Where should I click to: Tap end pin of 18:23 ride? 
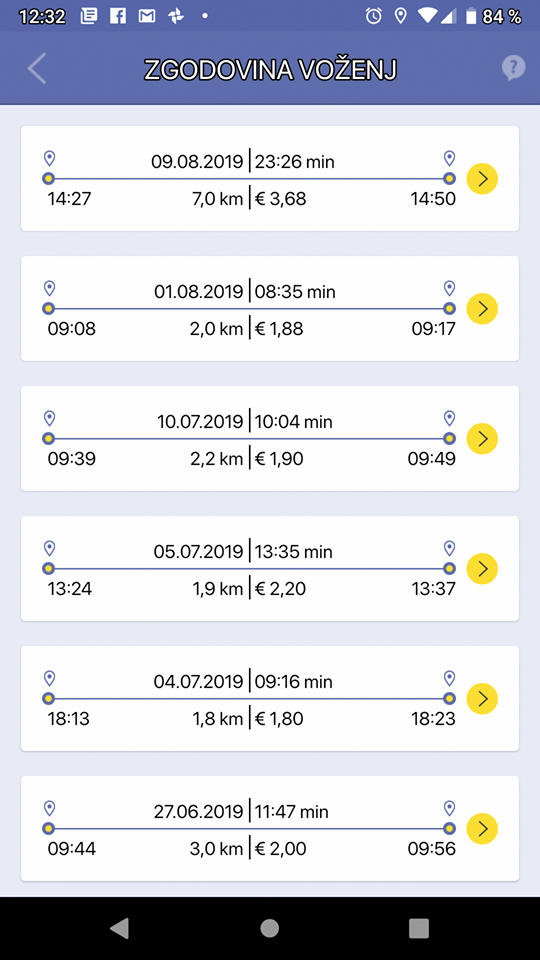click(x=449, y=678)
